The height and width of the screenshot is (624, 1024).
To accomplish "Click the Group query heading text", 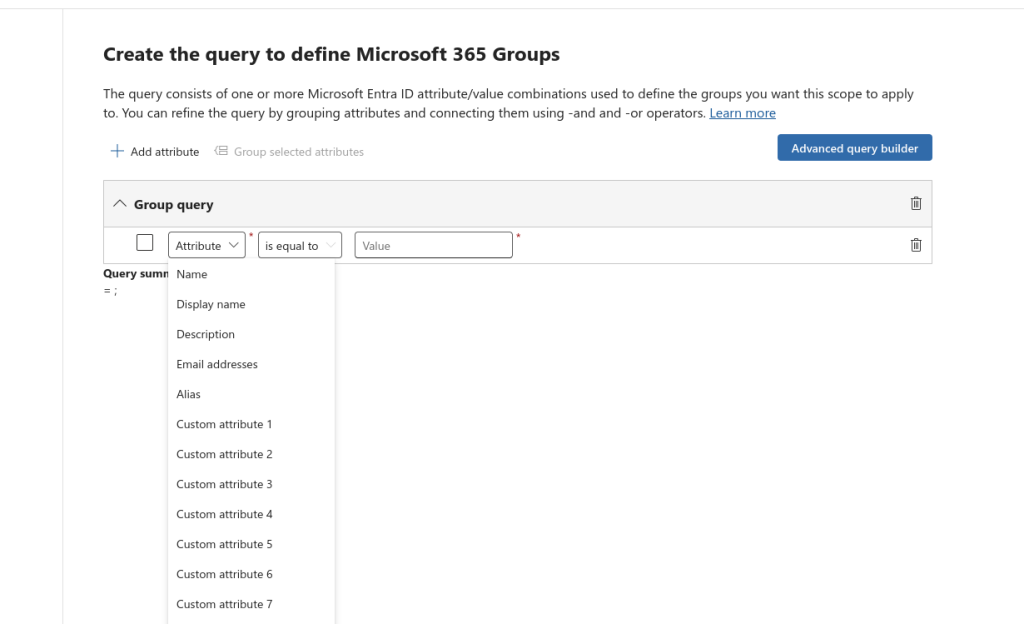I will [174, 205].
